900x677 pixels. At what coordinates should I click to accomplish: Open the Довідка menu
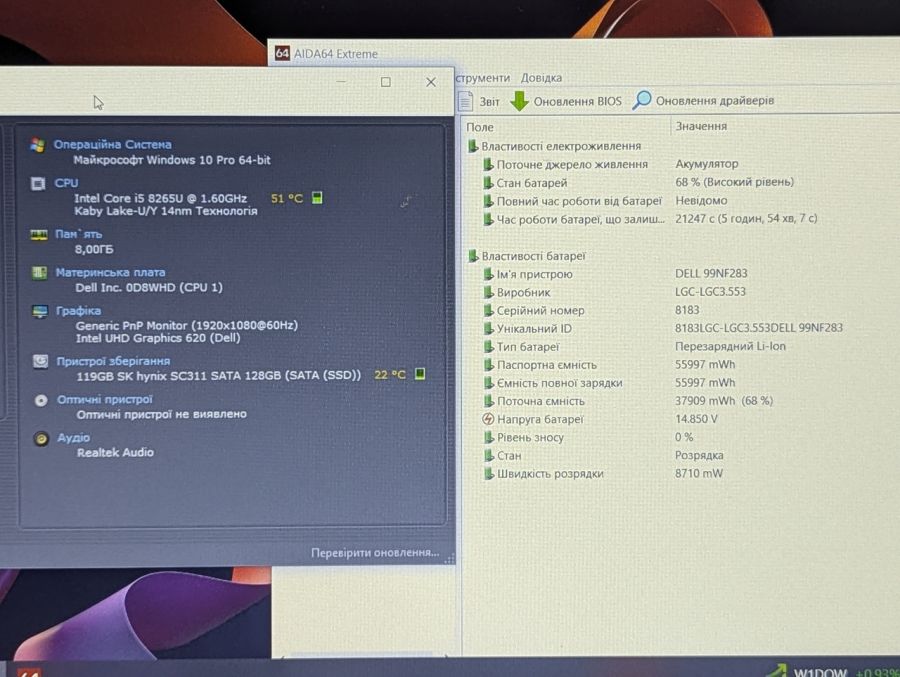coord(541,78)
